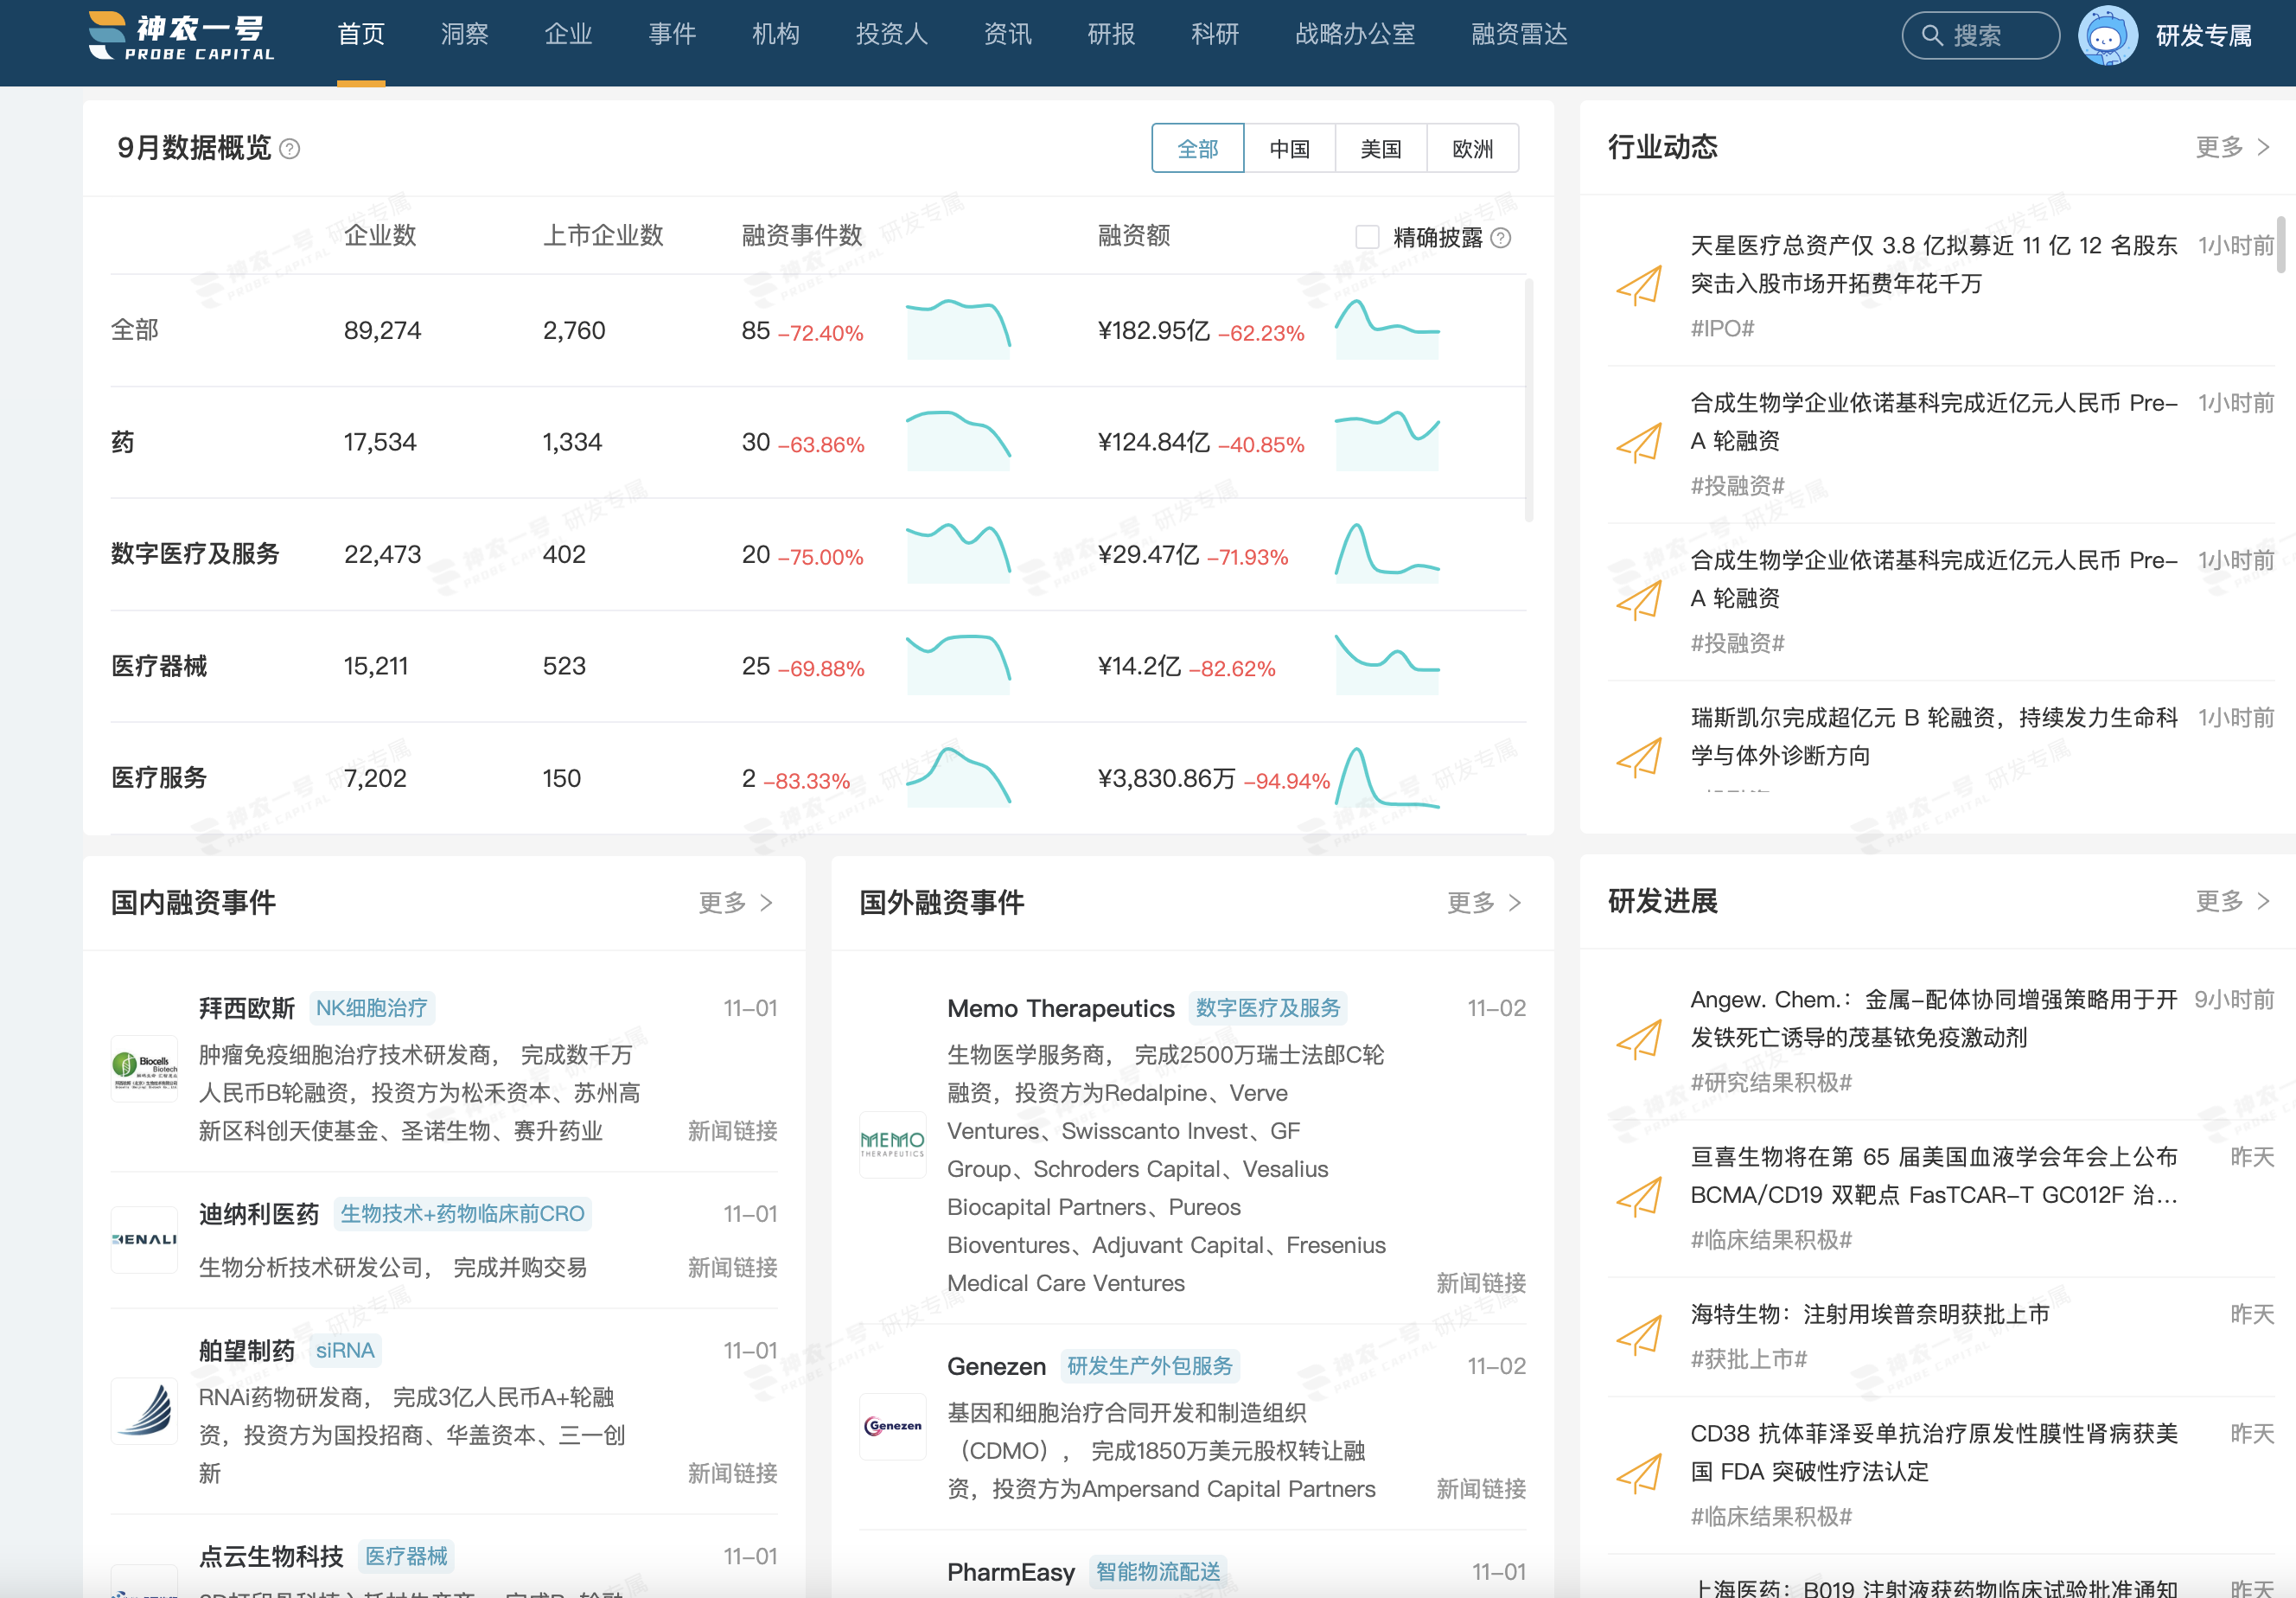Click the 医疗器械 tag on 点云生物科技
Viewport: 2296px width, 1598px height.
click(406, 1556)
